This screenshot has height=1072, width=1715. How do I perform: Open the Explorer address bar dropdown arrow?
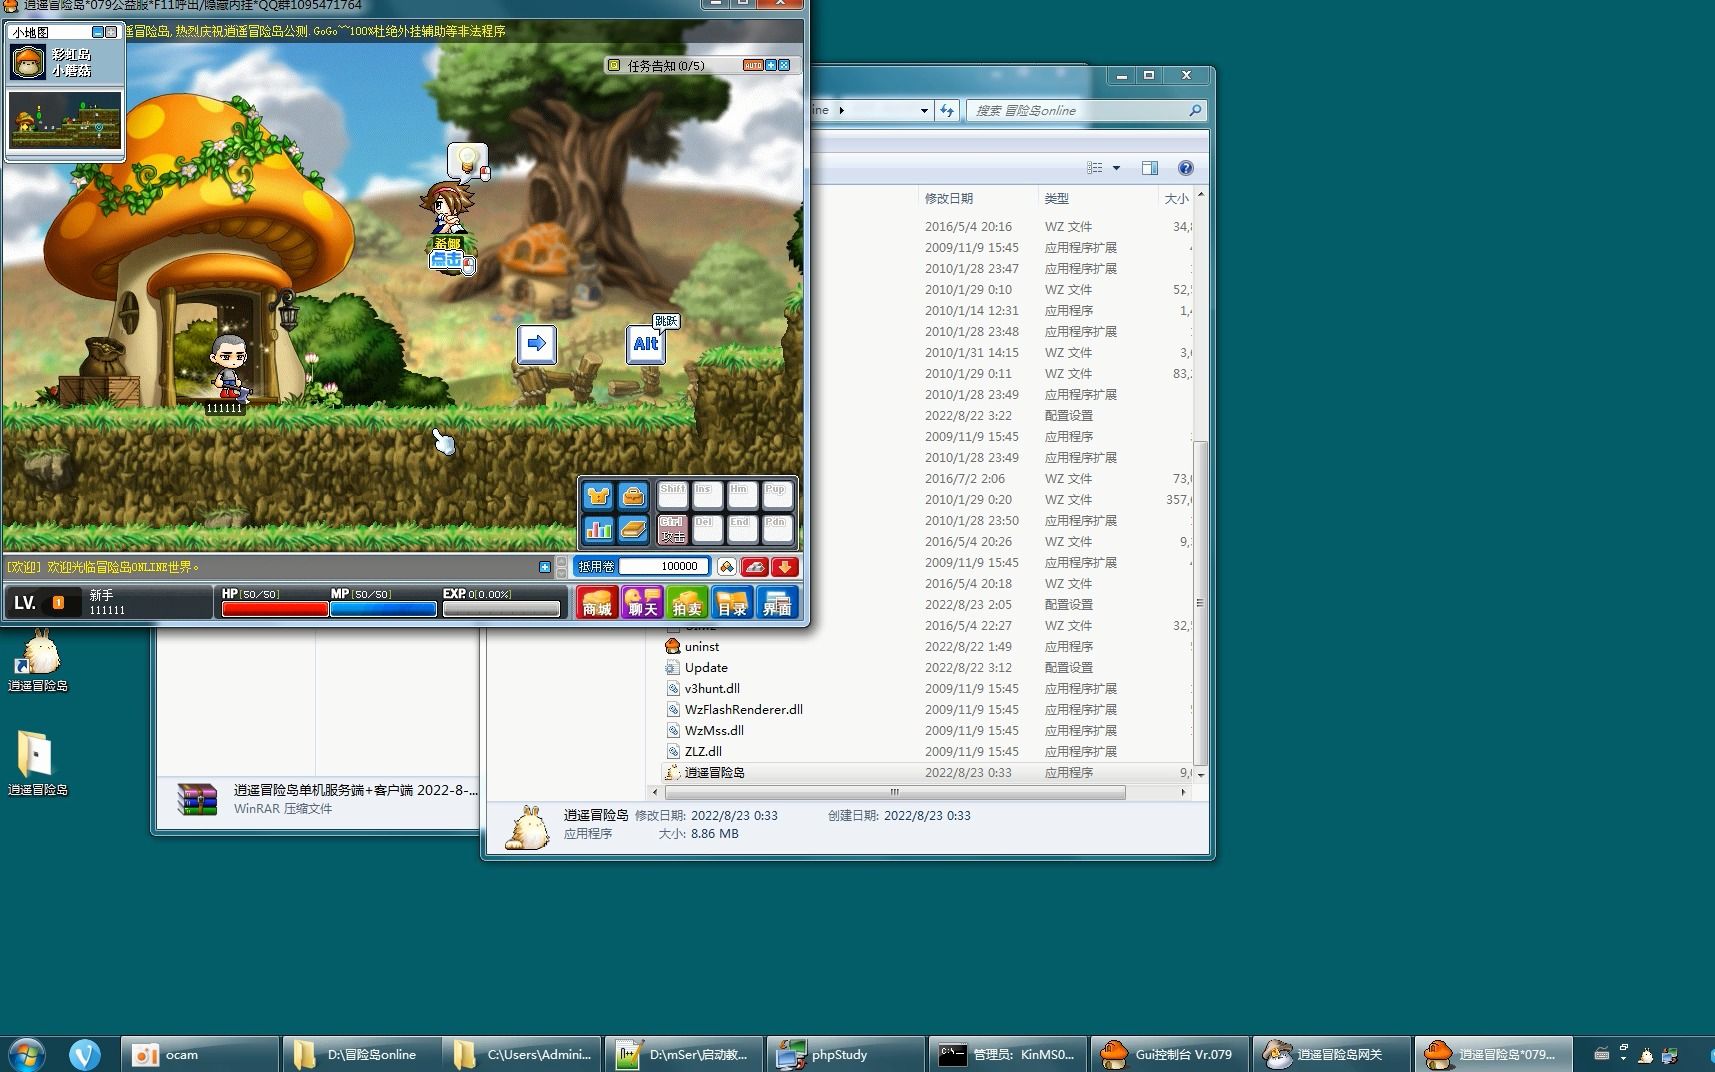point(924,110)
